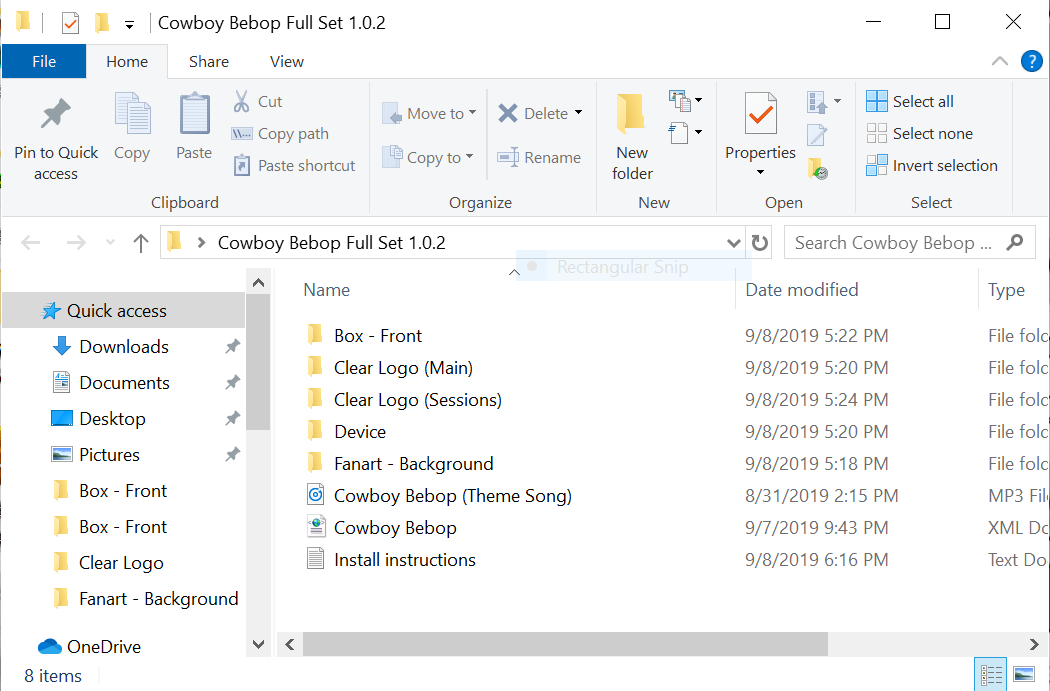Open the address bar history dropdown
The image size is (1050, 691).
click(733, 243)
